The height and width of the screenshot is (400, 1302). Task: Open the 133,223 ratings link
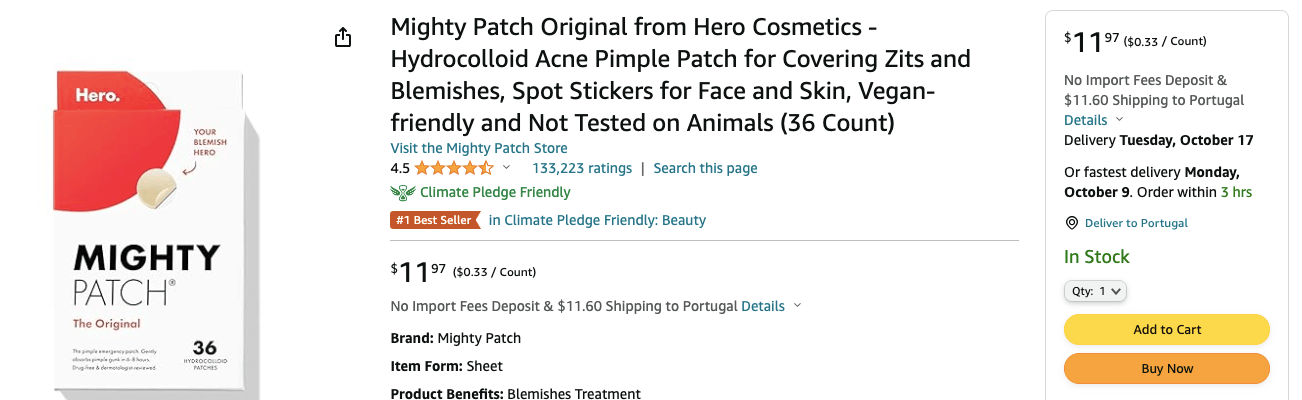click(581, 168)
